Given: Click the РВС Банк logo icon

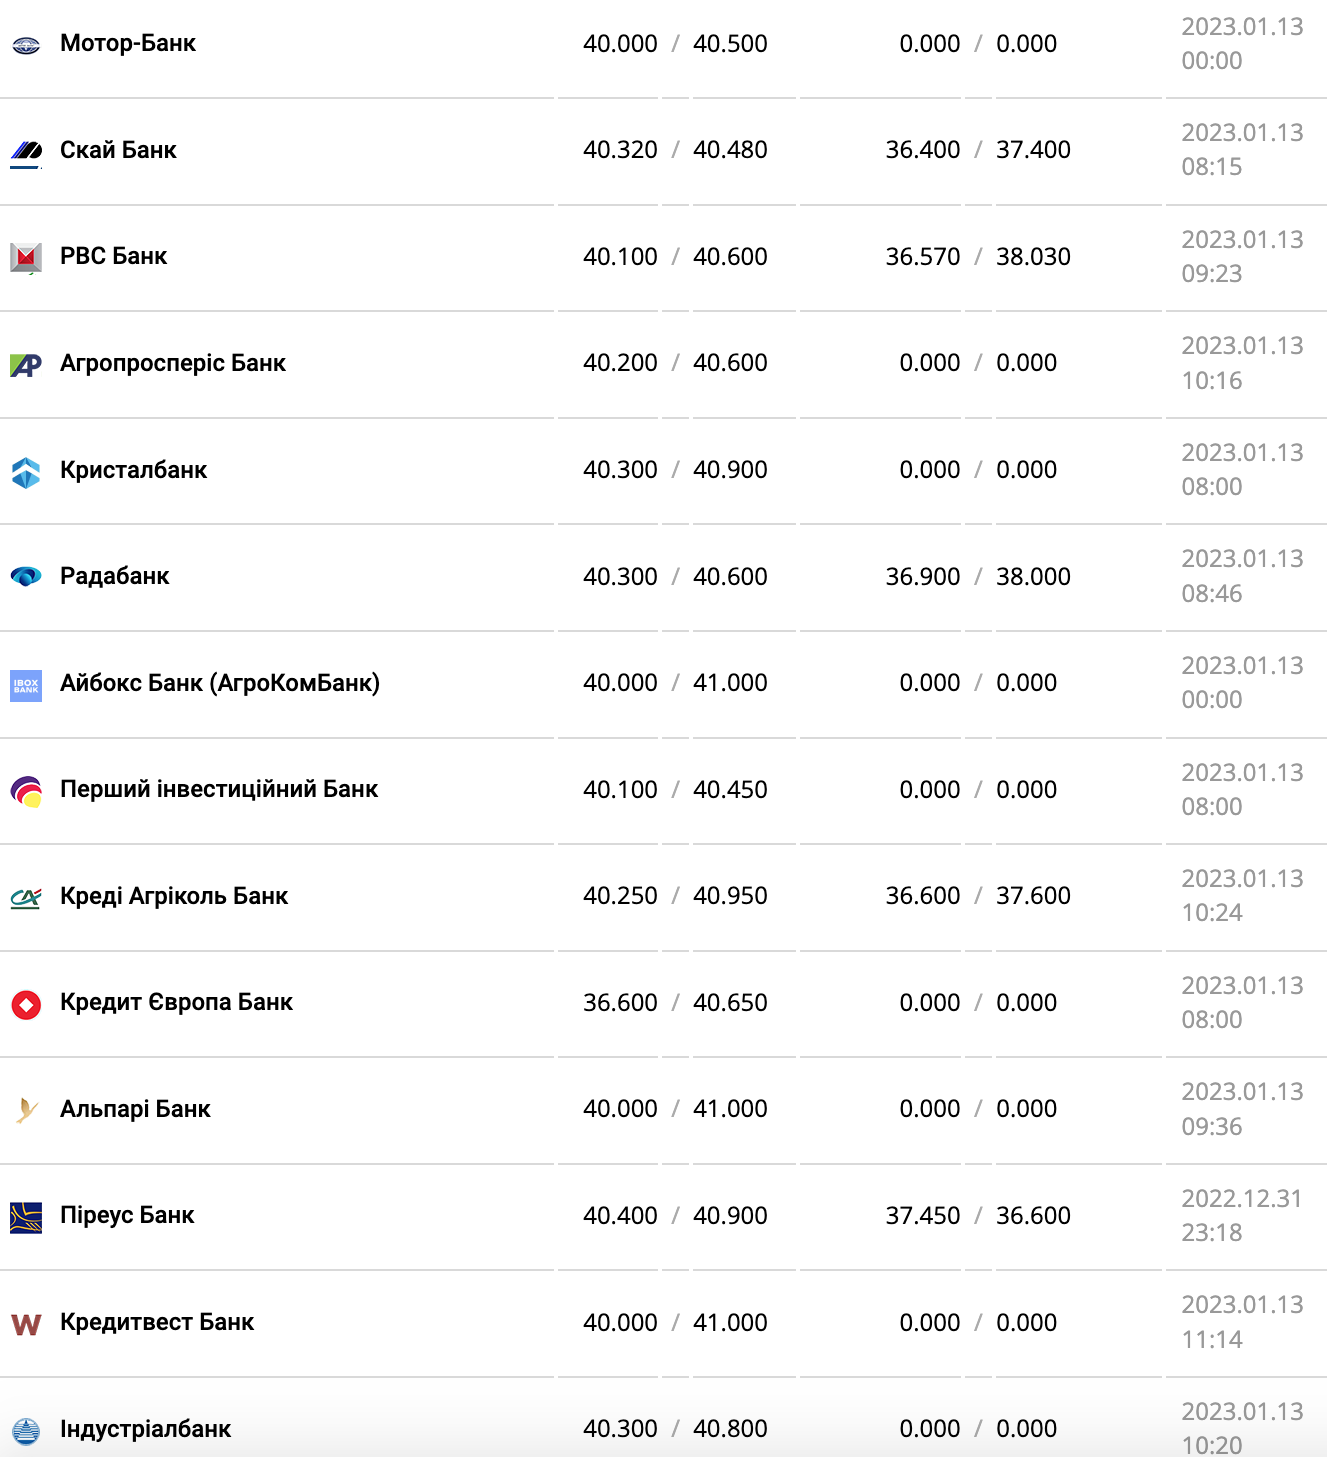Looking at the screenshot, I should 26,258.
